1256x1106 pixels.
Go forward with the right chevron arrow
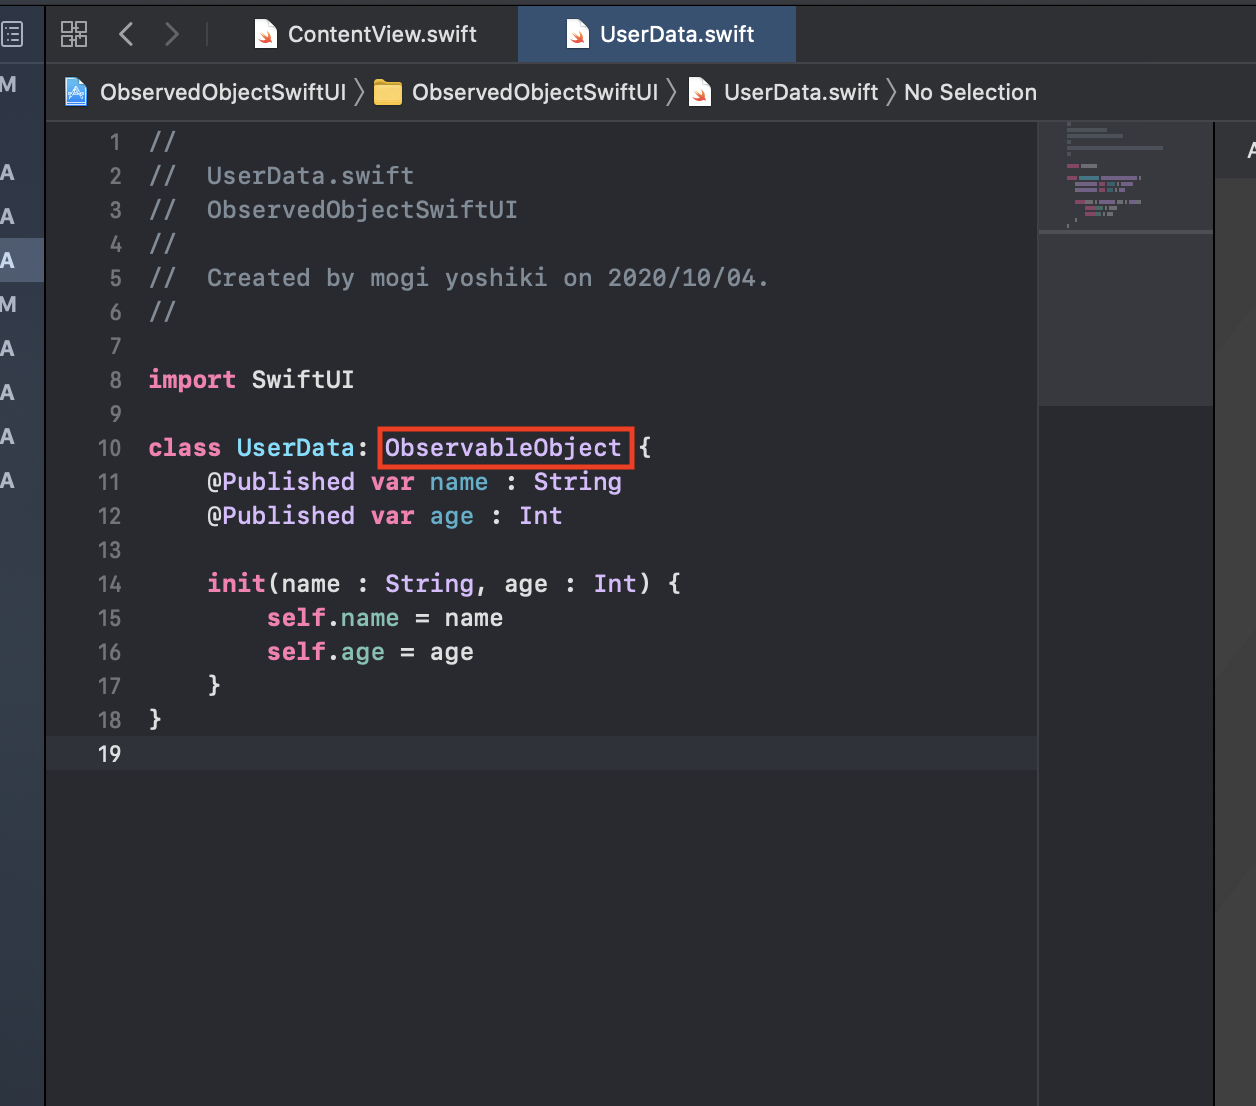click(x=172, y=34)
